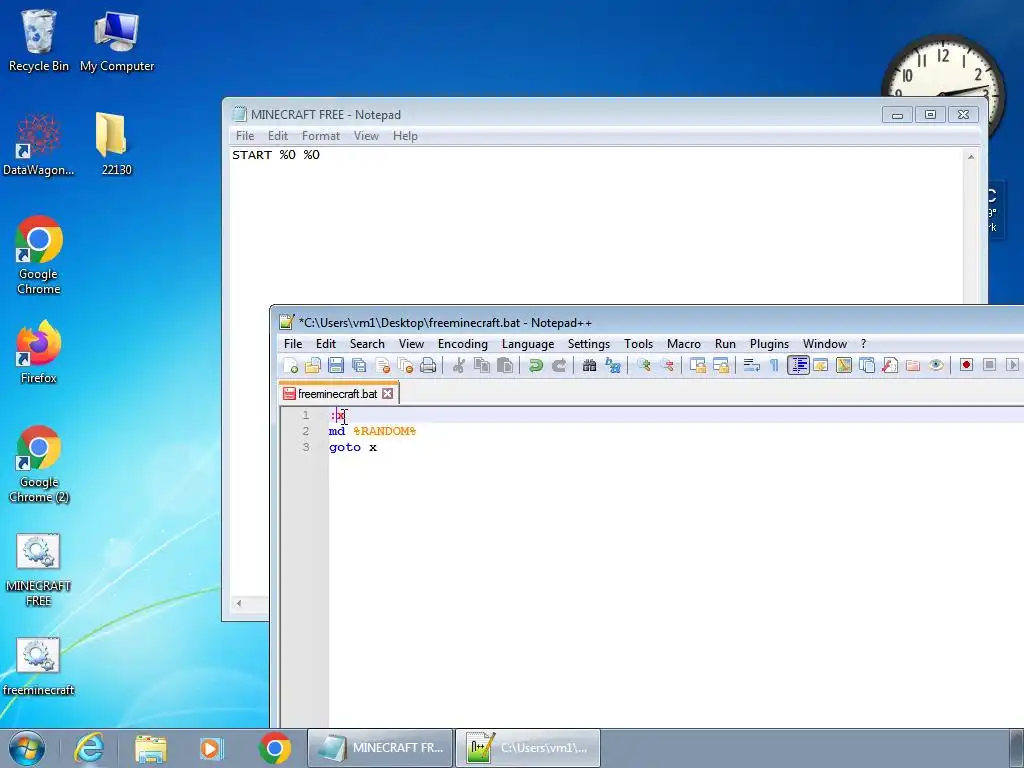Open the Tools menu in Notepad++
Image resolution: width=1024 pixels, height=768 pixels.
pyautogui.click(x=638, y=344)
